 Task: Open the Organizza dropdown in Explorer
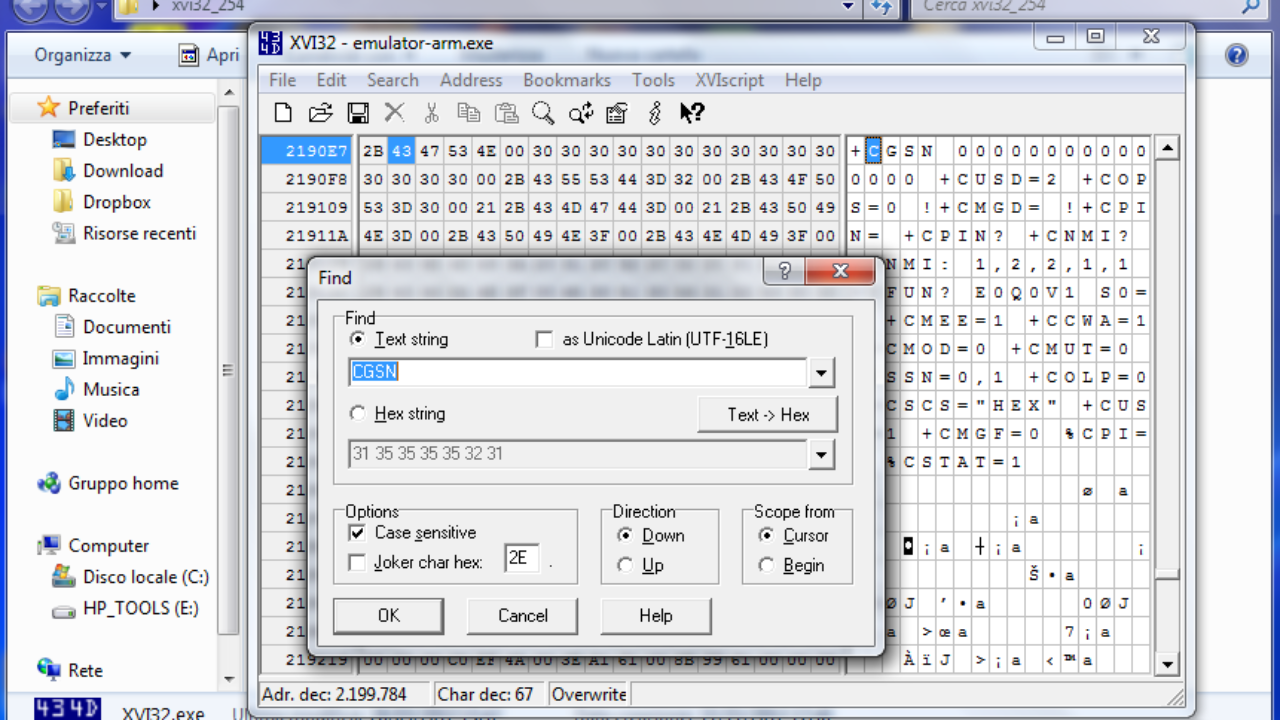tap(82, 55)
